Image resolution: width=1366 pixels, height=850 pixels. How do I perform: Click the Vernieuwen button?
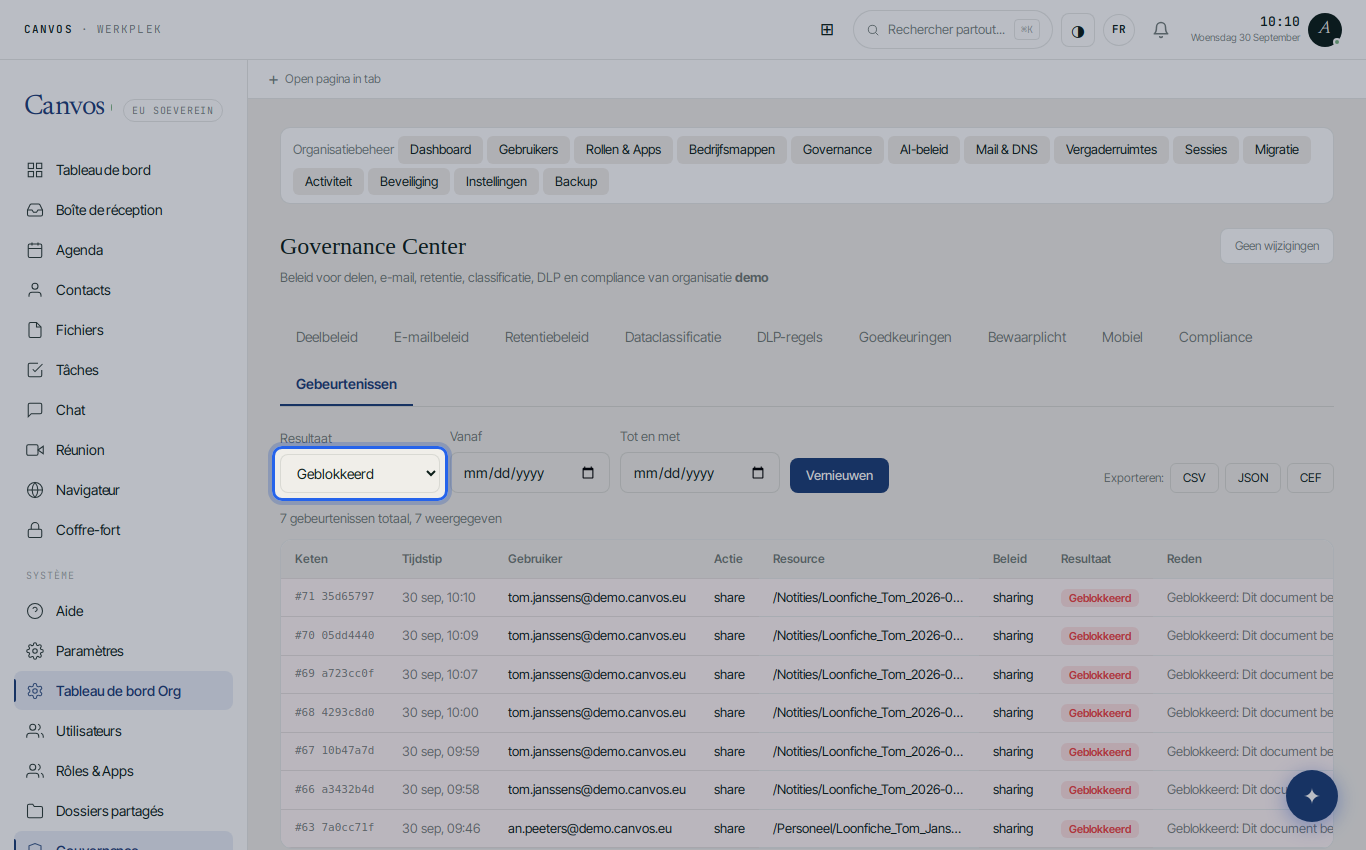coord(839,475)
